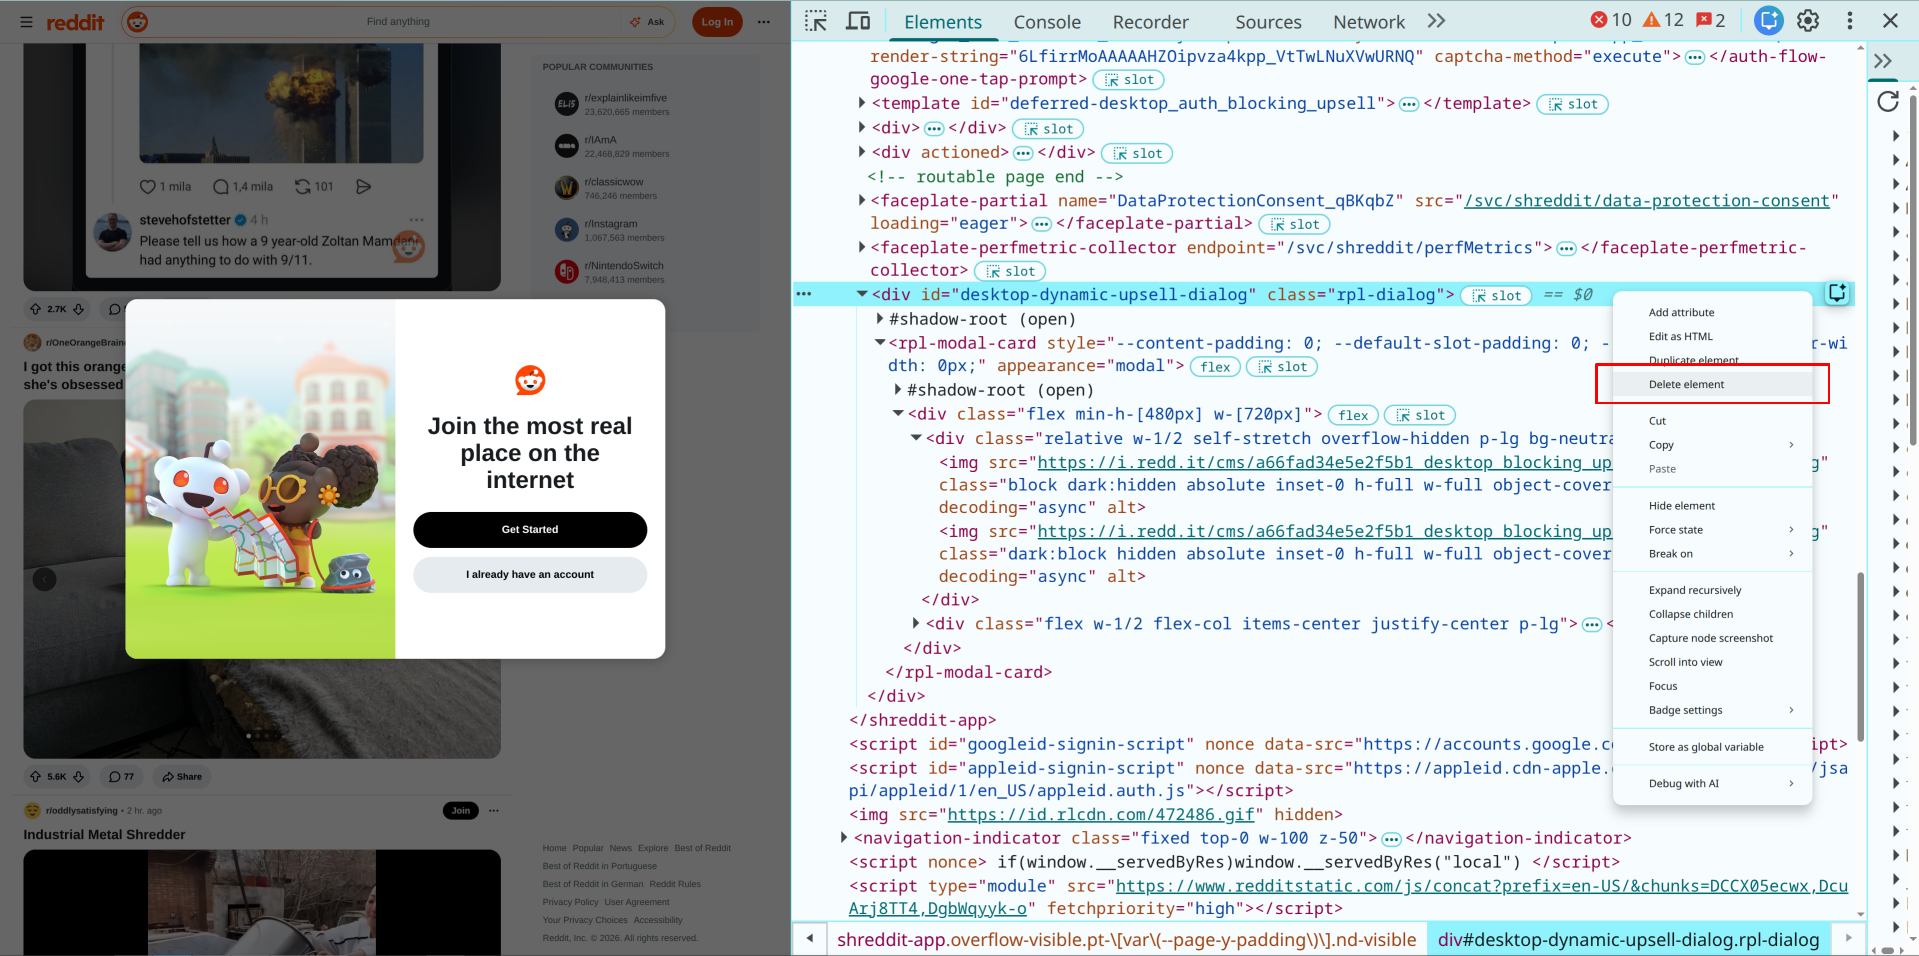Screen dimensions: 1919x956
Task: Click the breadcrumb right arrow
Action: click(x=1848, y=939)
